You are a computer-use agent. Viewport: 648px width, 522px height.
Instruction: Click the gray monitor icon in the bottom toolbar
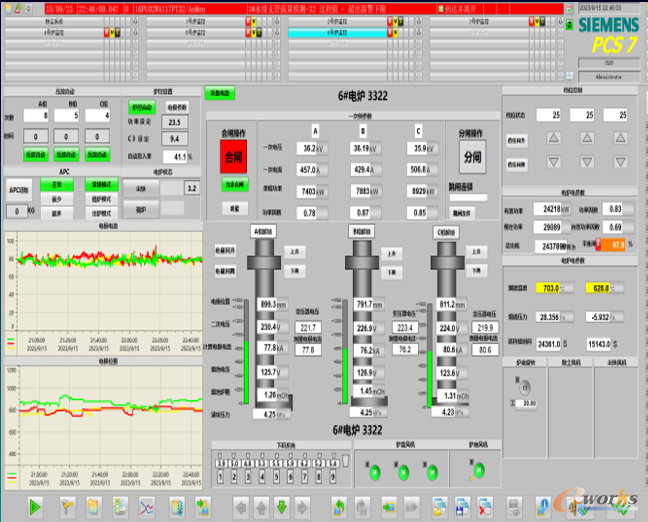pos(514,507)
